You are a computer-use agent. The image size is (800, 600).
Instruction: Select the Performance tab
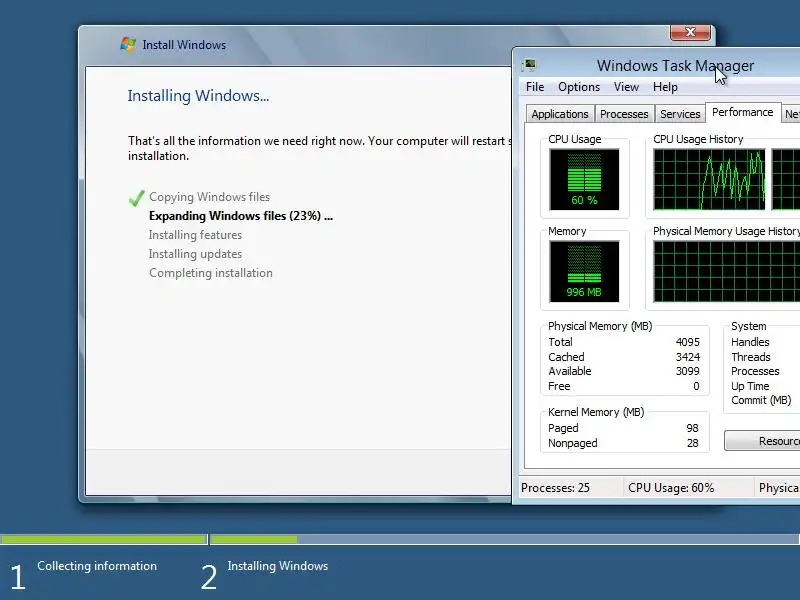[x=742, y=112]
